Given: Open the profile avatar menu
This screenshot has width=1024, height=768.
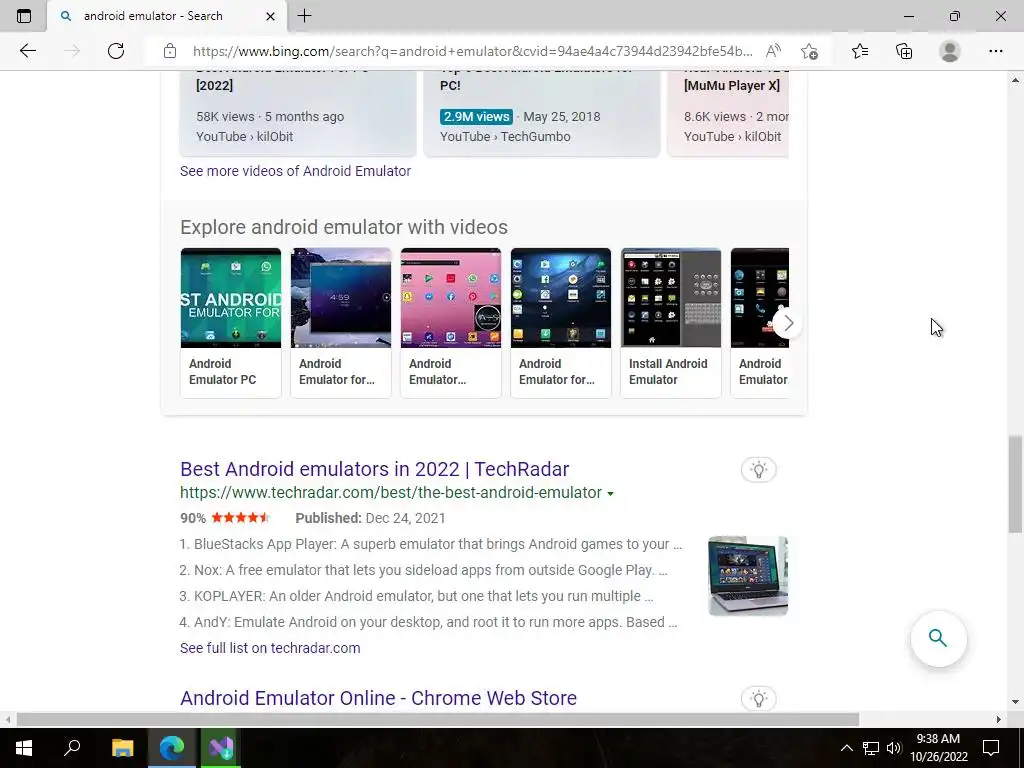Looking at the screenshot, I should coord(950,51).
